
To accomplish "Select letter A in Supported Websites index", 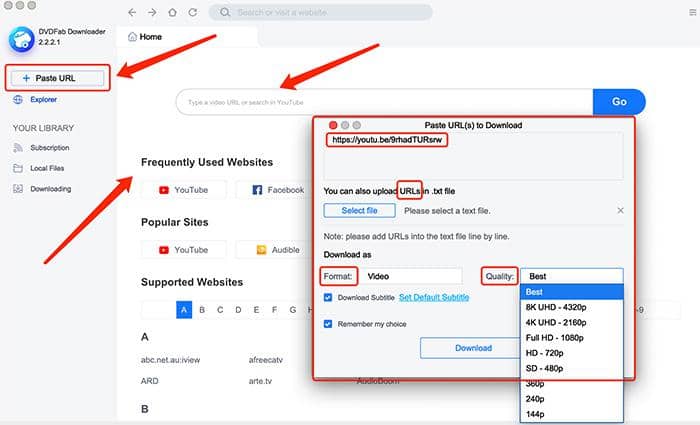I will [184, 310].
